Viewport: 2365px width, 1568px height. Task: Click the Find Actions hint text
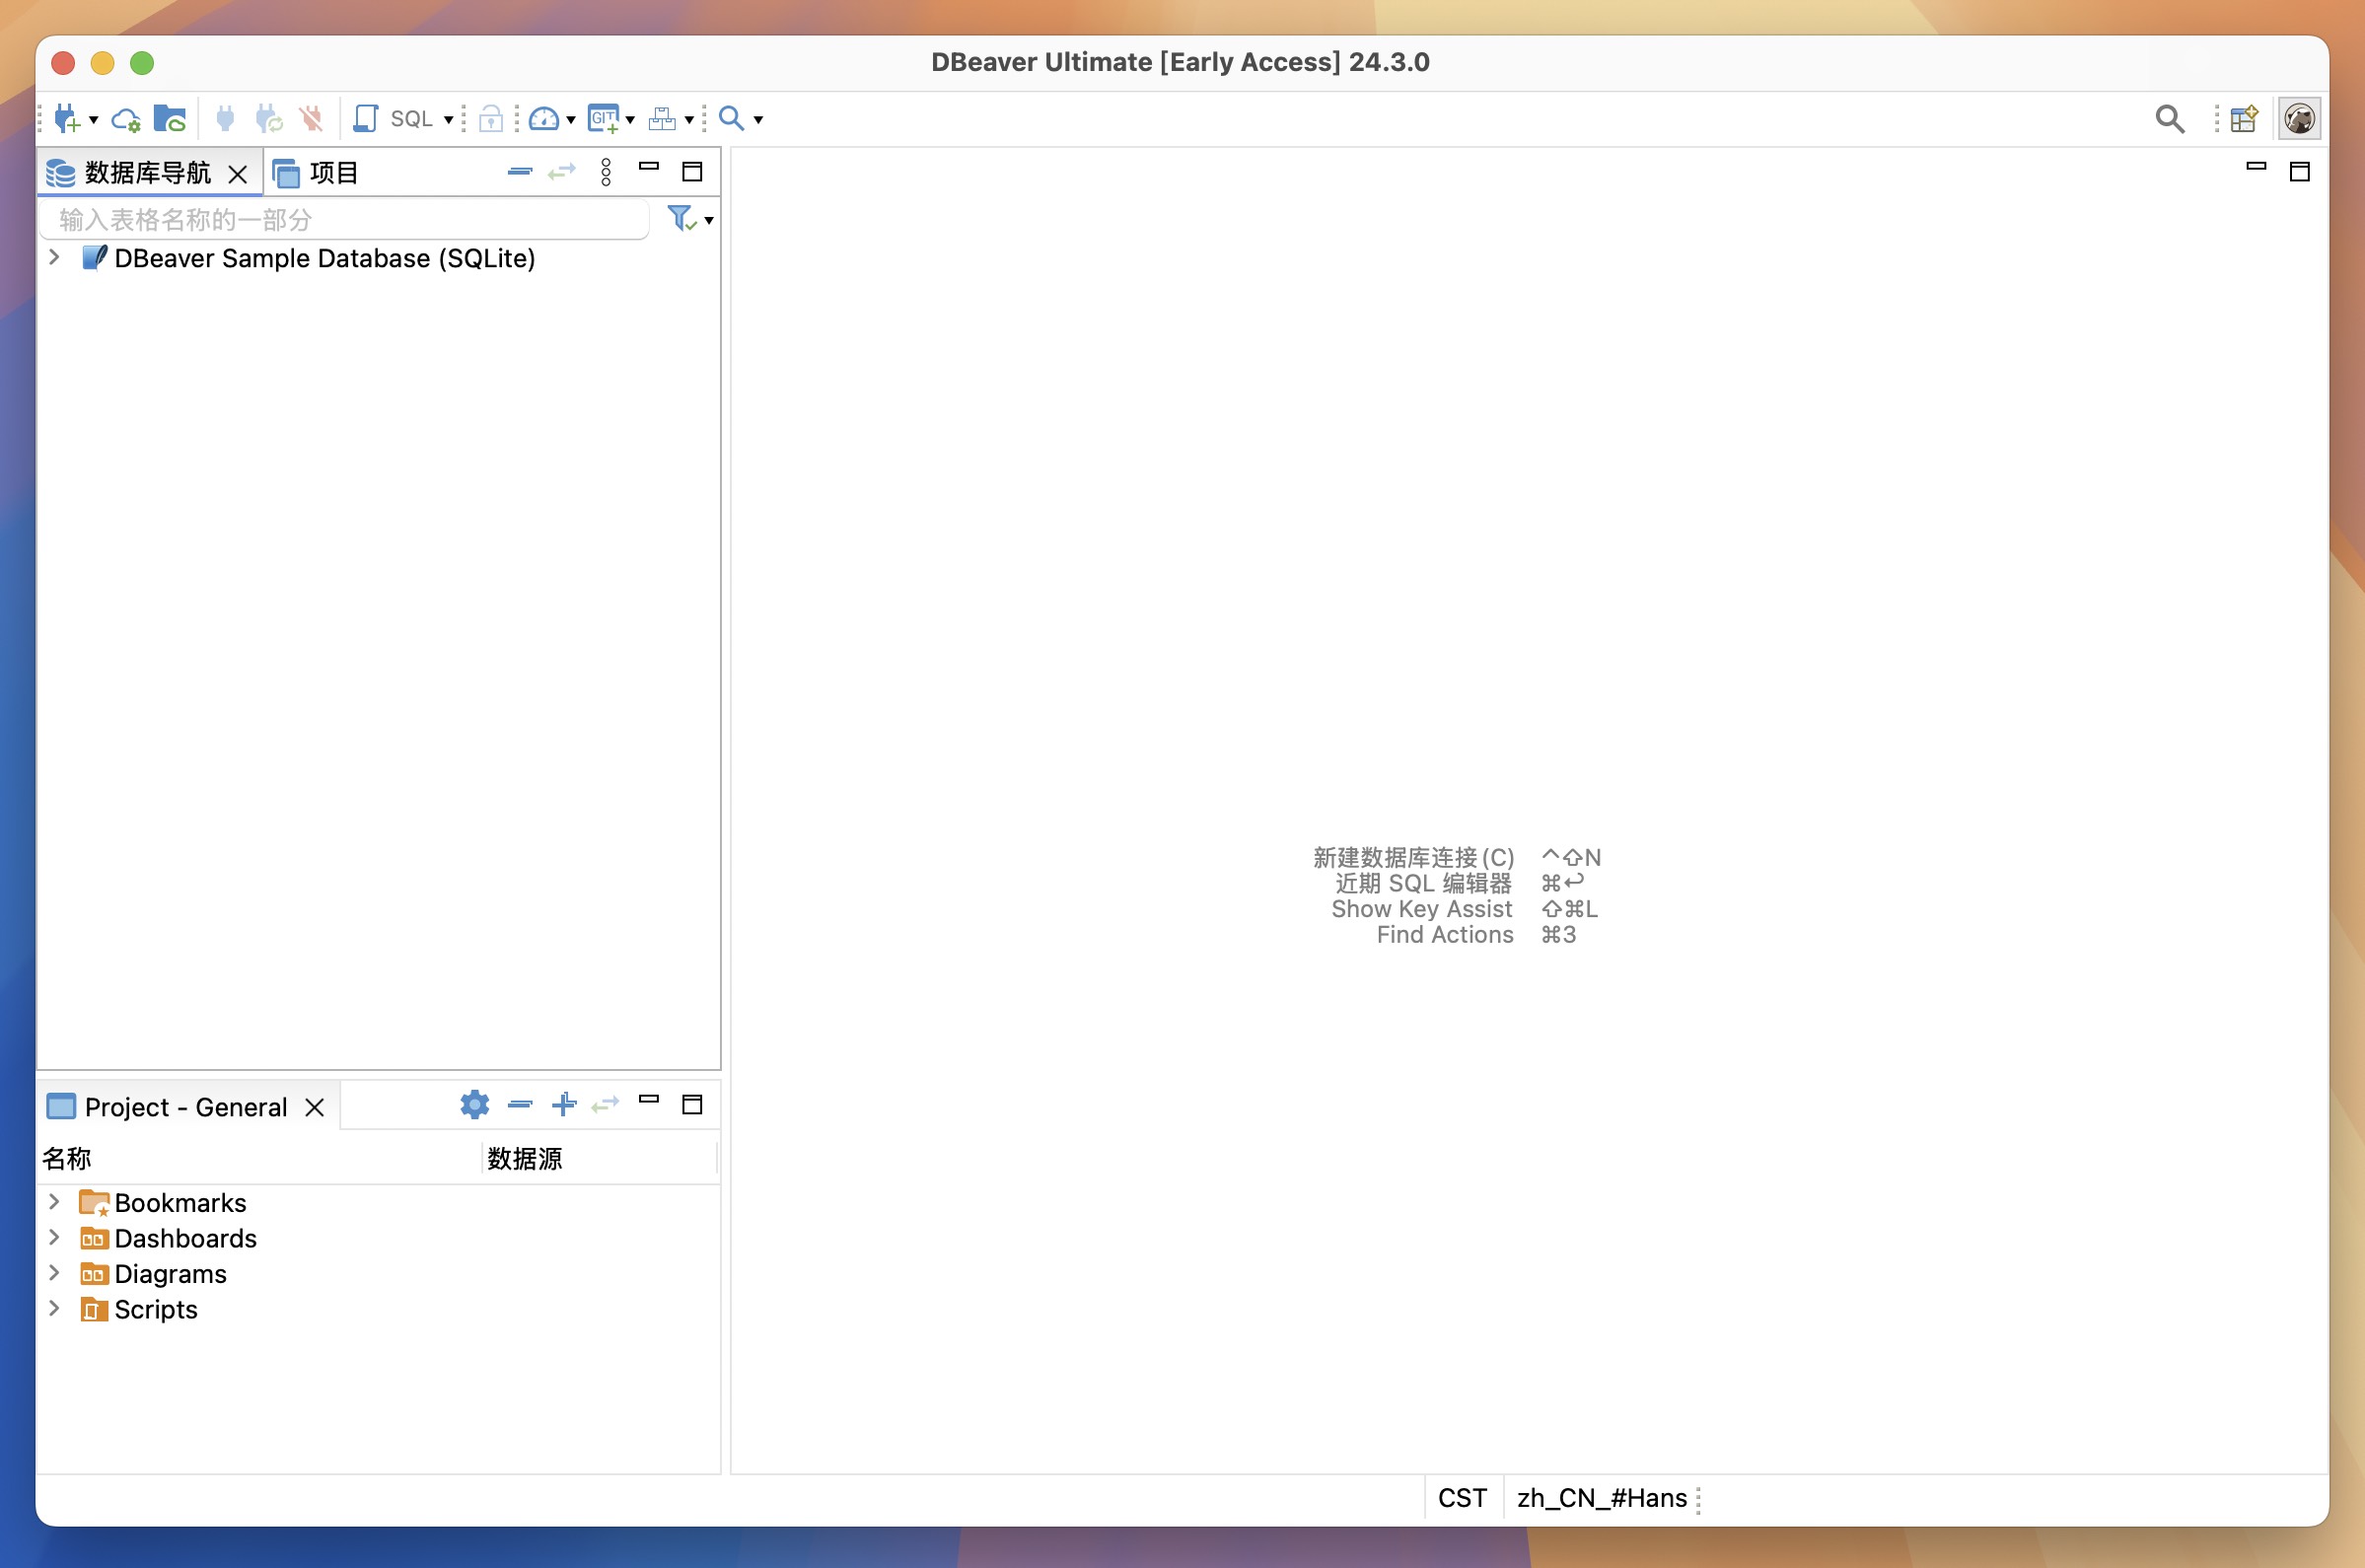coord(1444,934)
